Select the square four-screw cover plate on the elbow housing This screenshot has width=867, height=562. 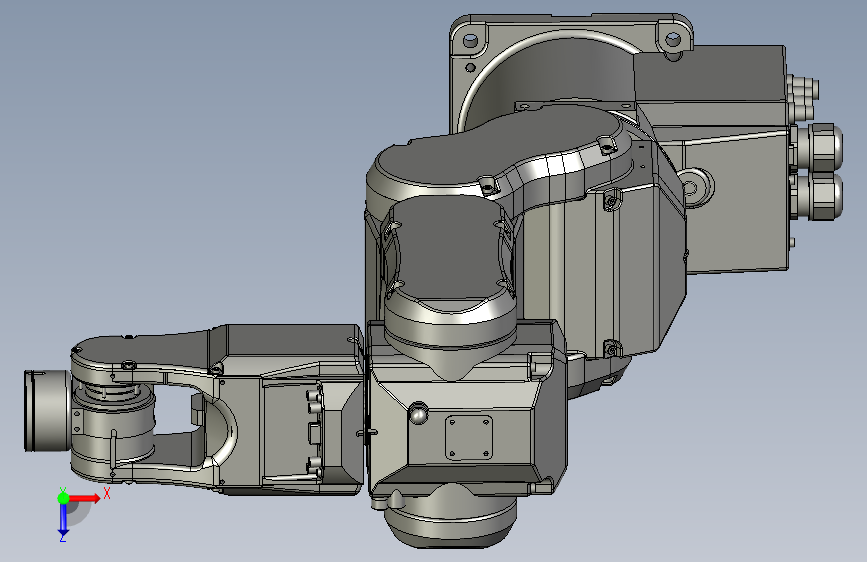[x=469, y=438]
